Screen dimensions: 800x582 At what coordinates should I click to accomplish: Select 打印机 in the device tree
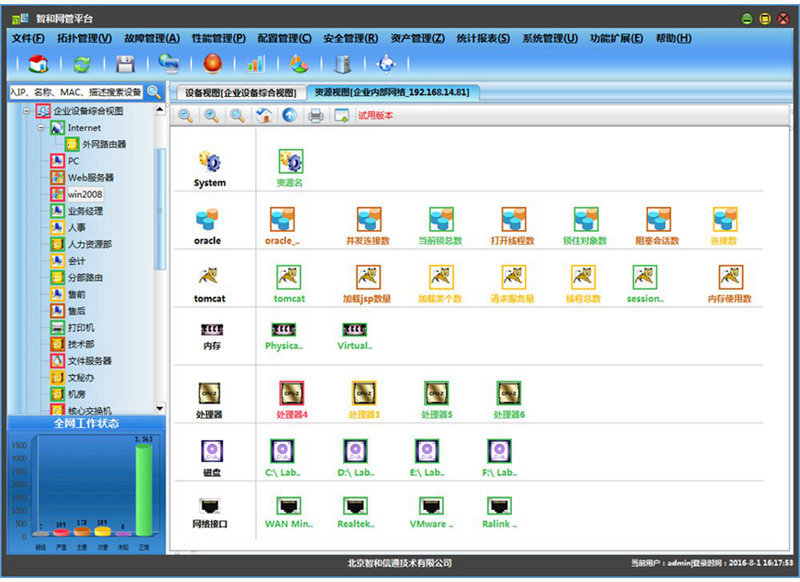point(81,327)
